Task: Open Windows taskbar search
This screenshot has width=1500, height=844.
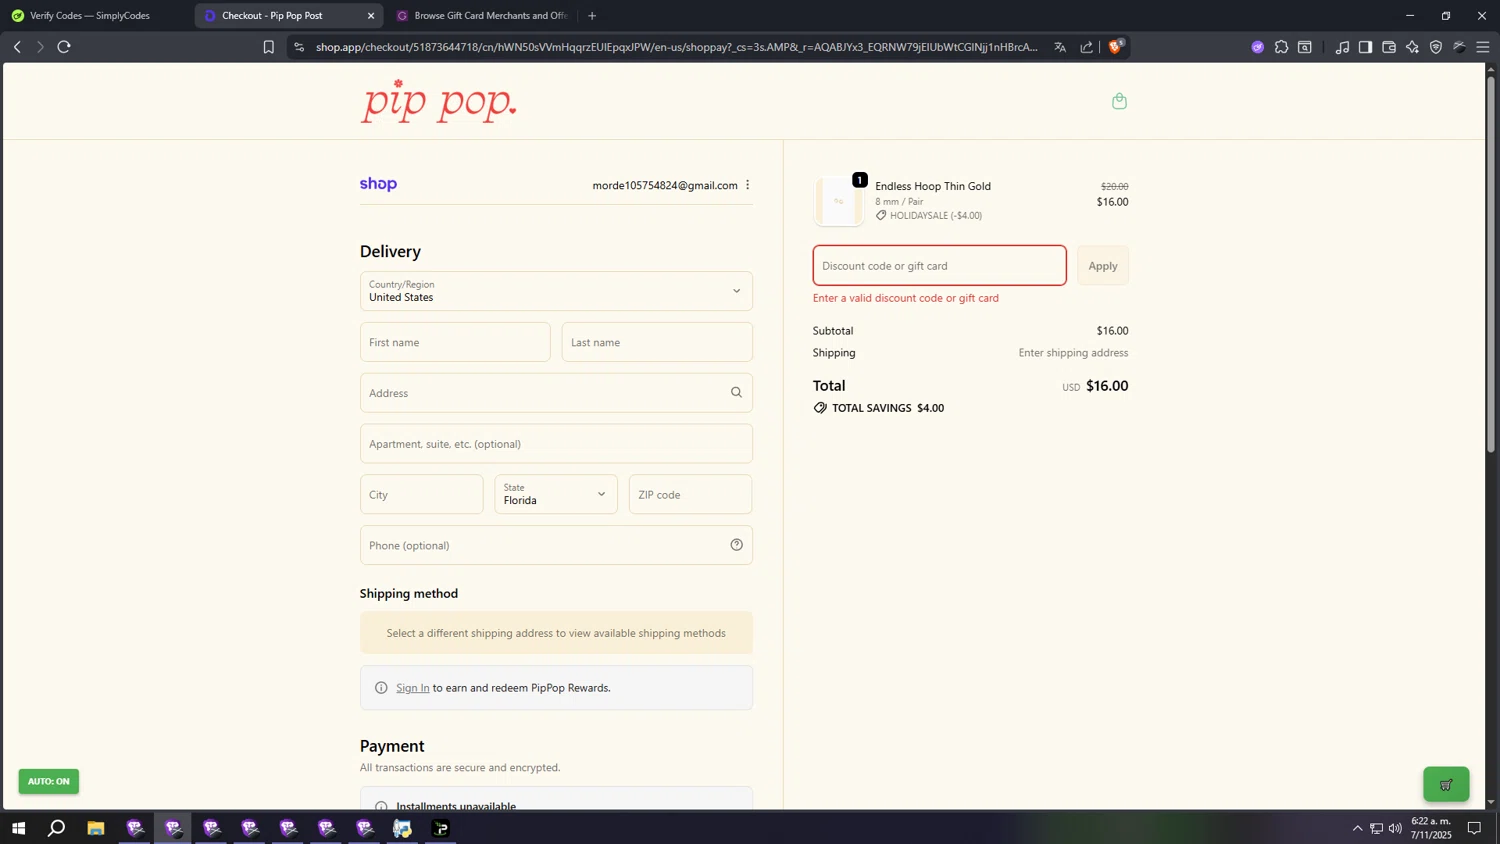Action: [57, 828]
